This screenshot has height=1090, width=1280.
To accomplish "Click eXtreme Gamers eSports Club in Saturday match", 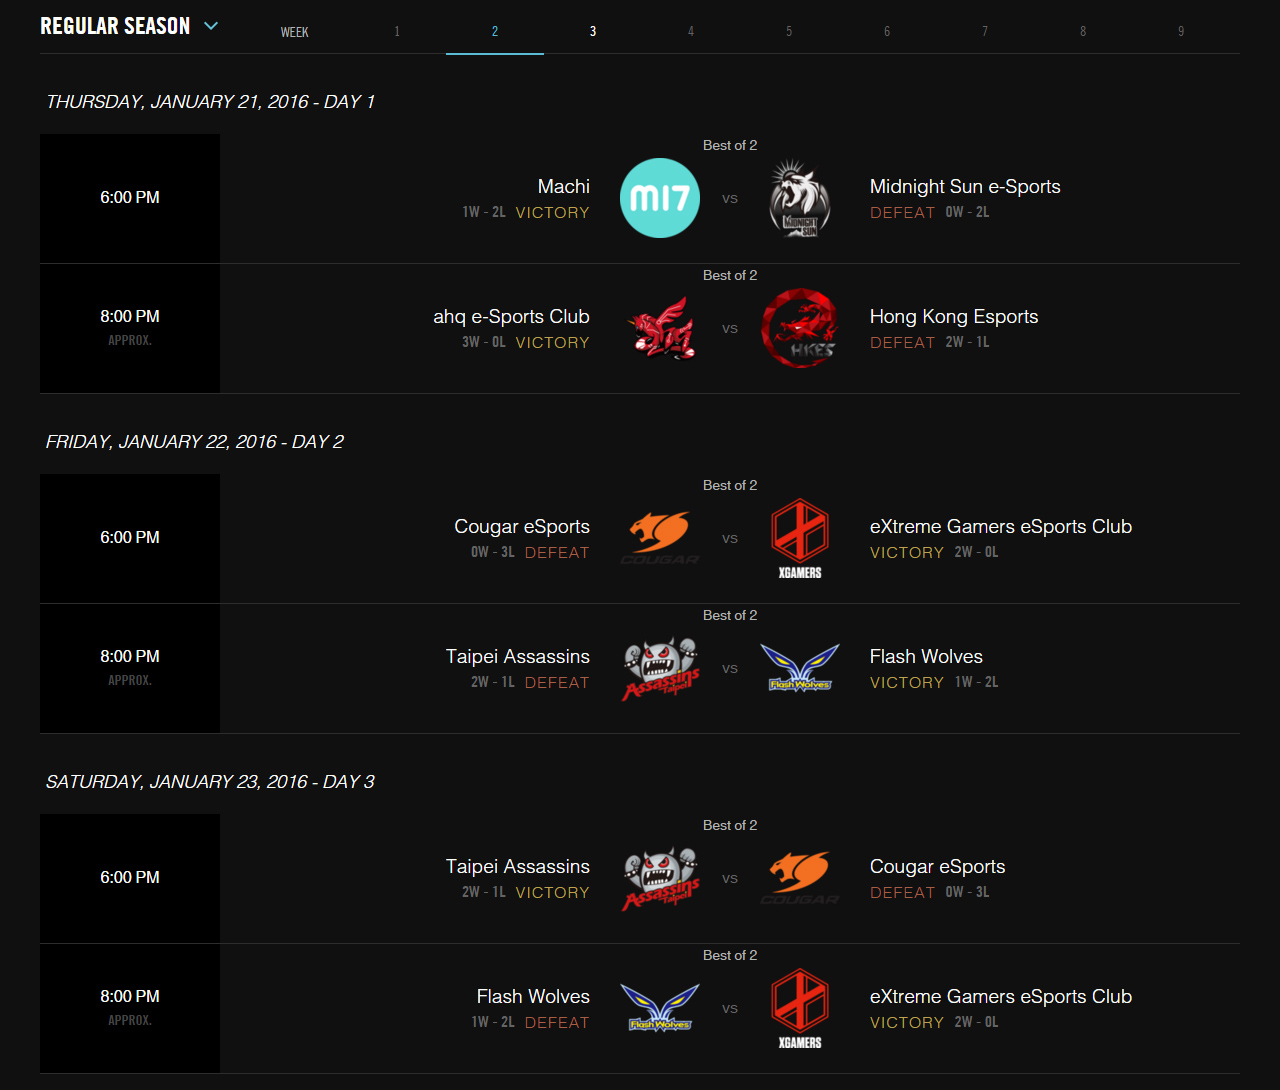I will point(1001,997).
